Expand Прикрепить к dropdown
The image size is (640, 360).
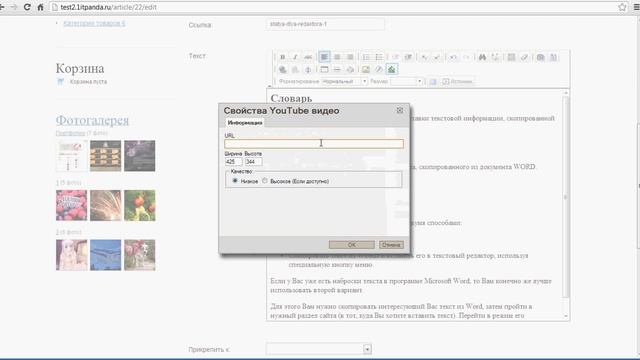(x=367, y=349)
